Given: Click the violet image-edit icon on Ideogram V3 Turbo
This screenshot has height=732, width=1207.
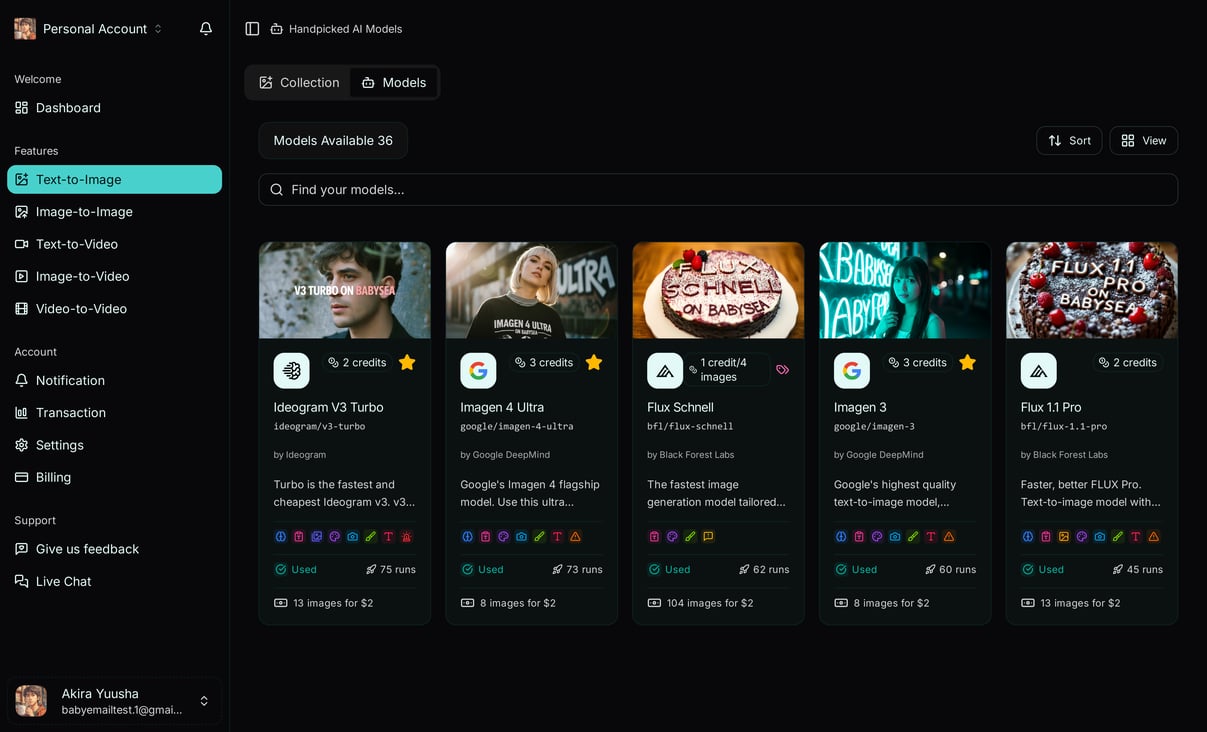Looking at the screenshot, I should click(317, 537).
